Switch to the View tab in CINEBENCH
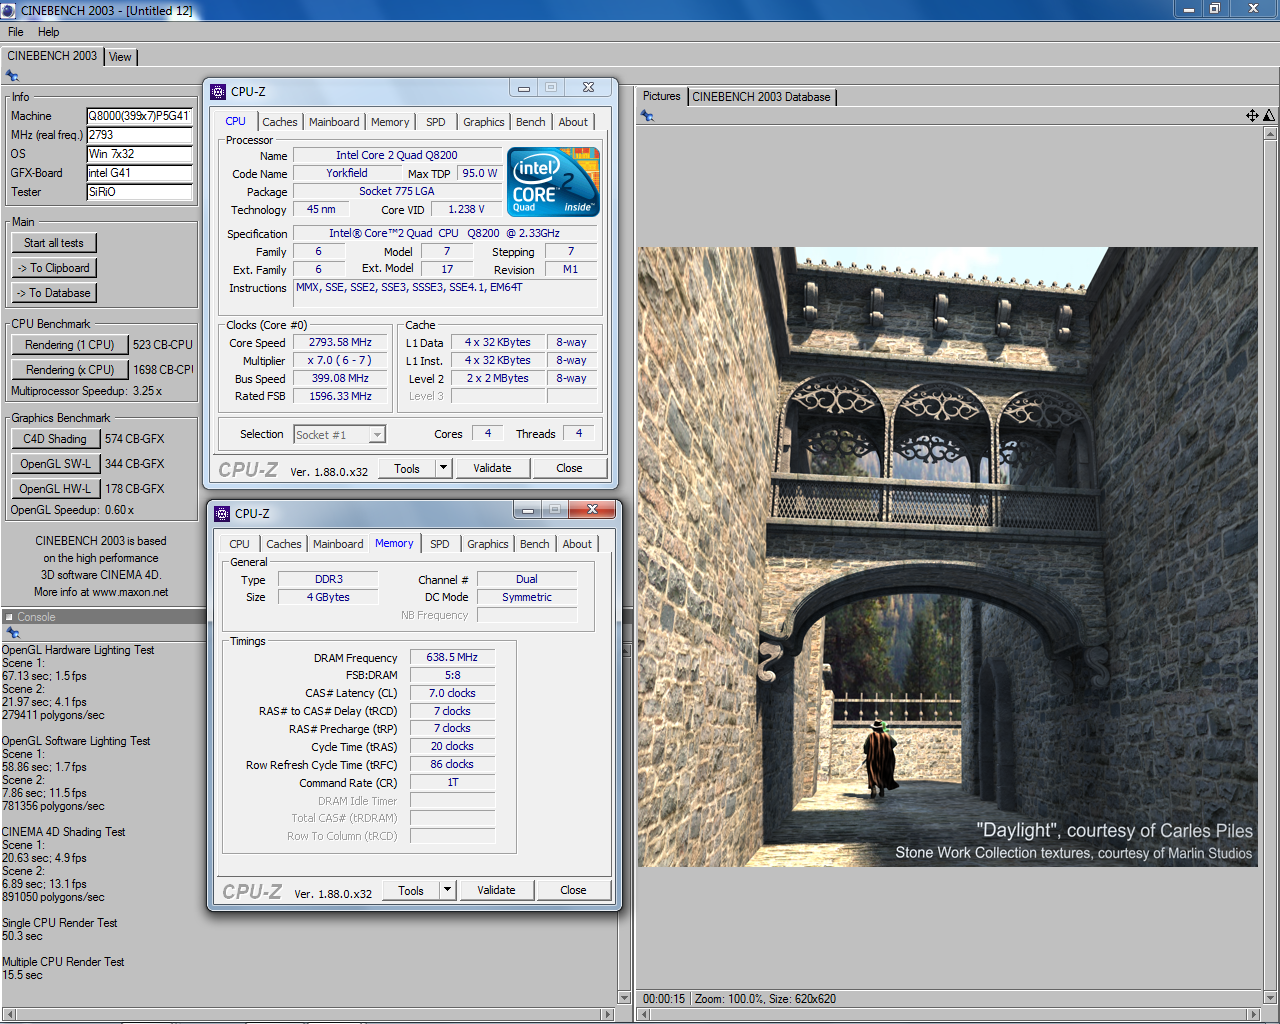 coord(120,57)
